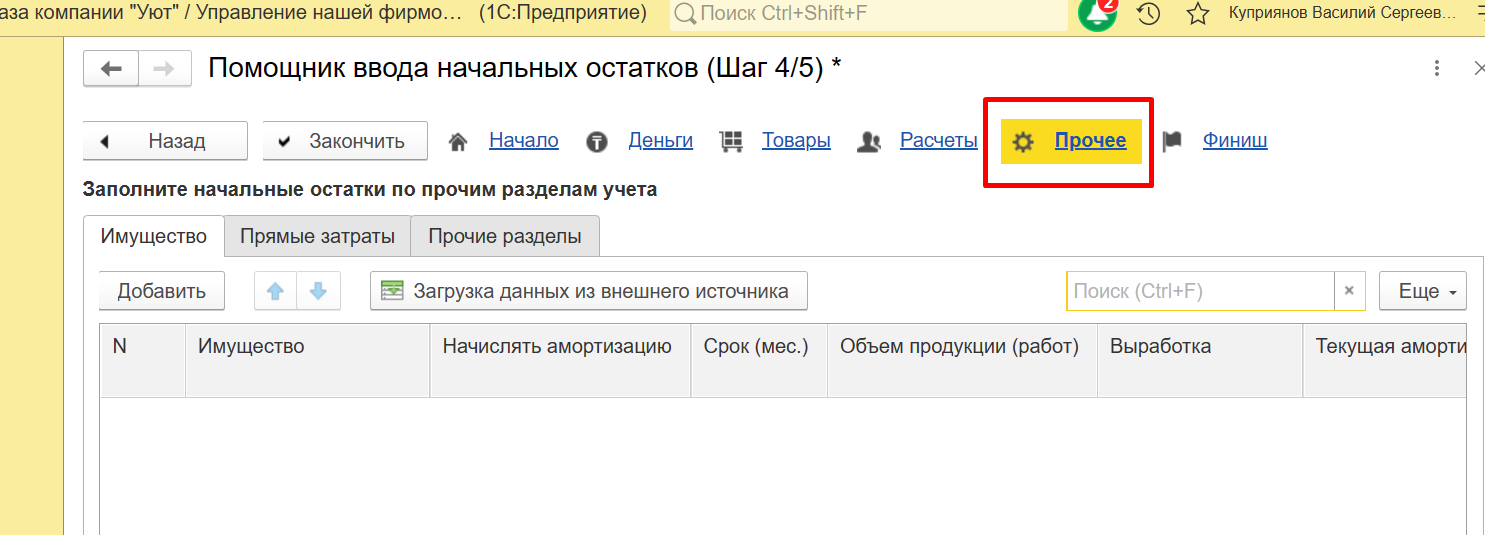Image resolution: width=1485 pixels, height=535 pixels.
Task: Click the Закончить button
Action: [x=345, y=141]
